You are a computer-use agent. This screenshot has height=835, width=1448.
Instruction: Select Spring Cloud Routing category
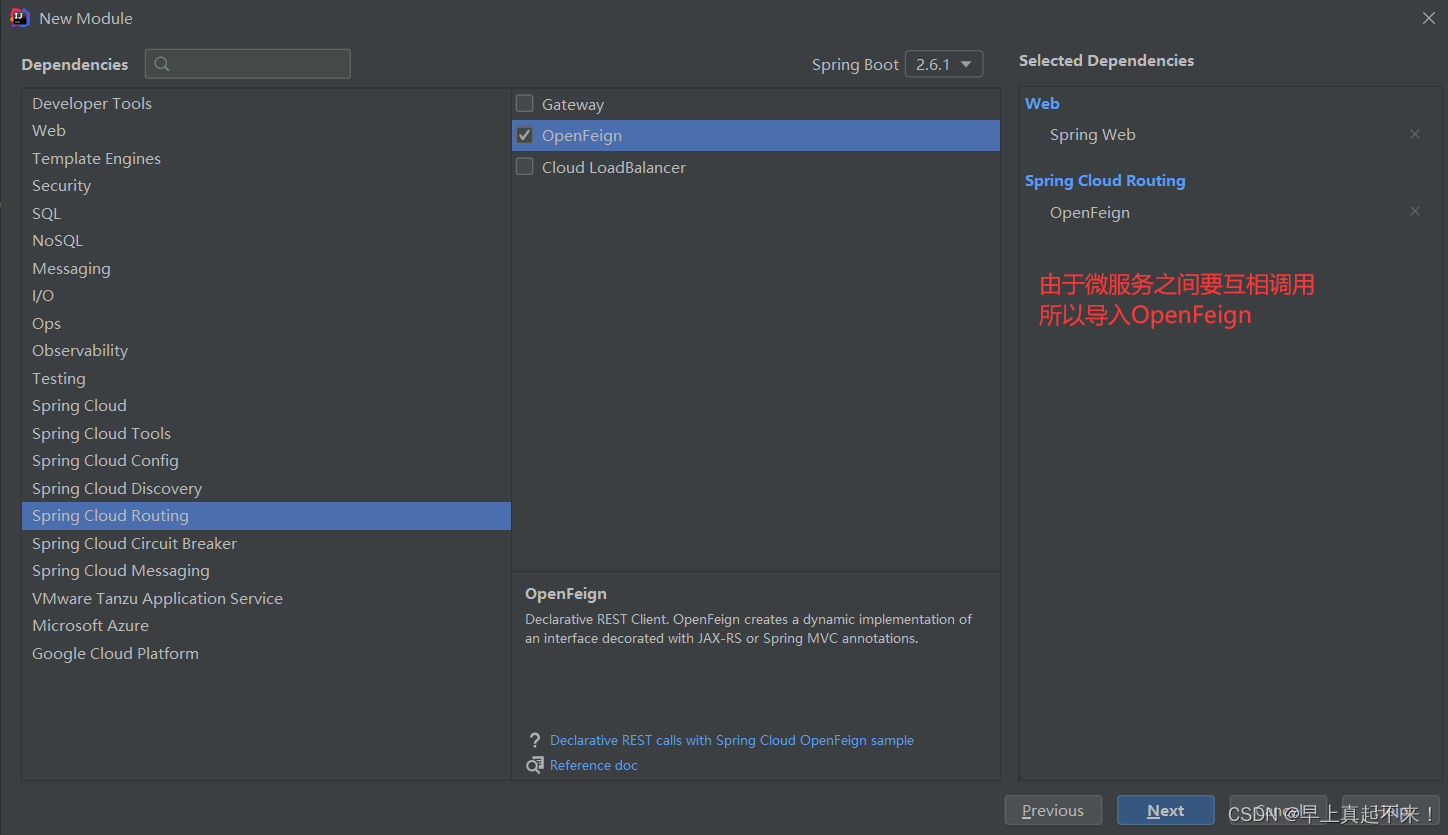266,516
